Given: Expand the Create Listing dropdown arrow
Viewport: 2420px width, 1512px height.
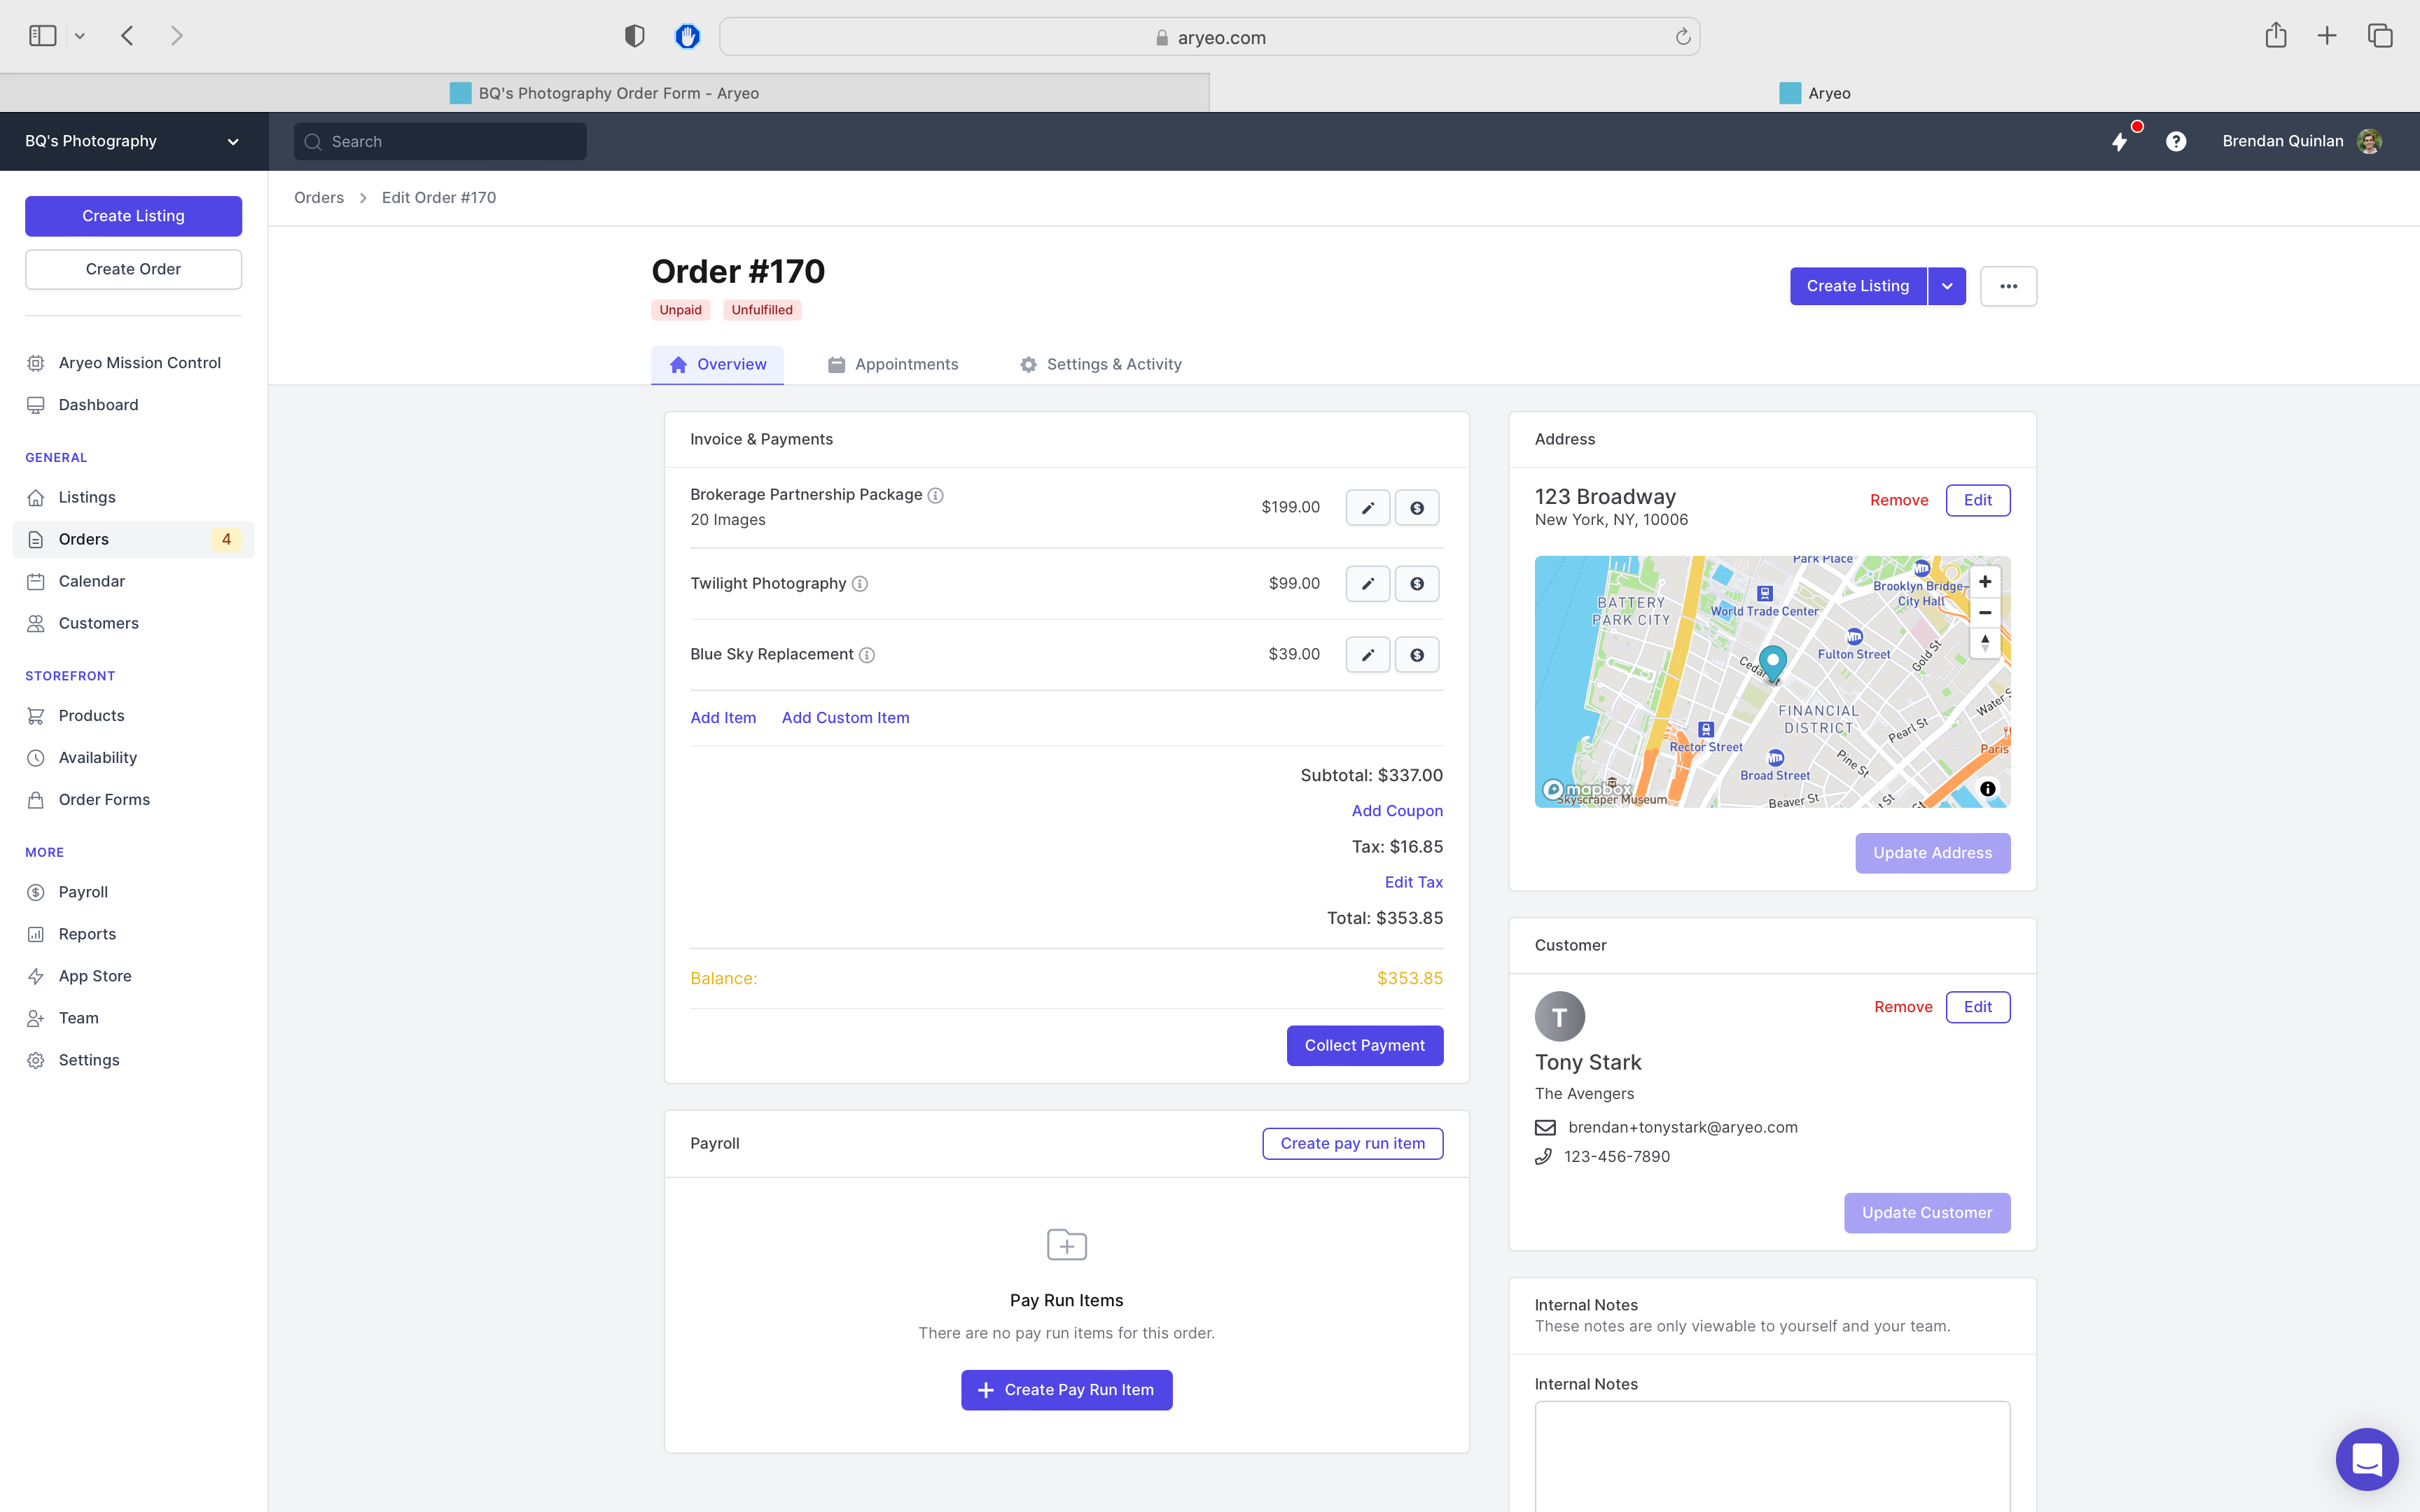Looking at the screenshot, I should [1946, 286].
